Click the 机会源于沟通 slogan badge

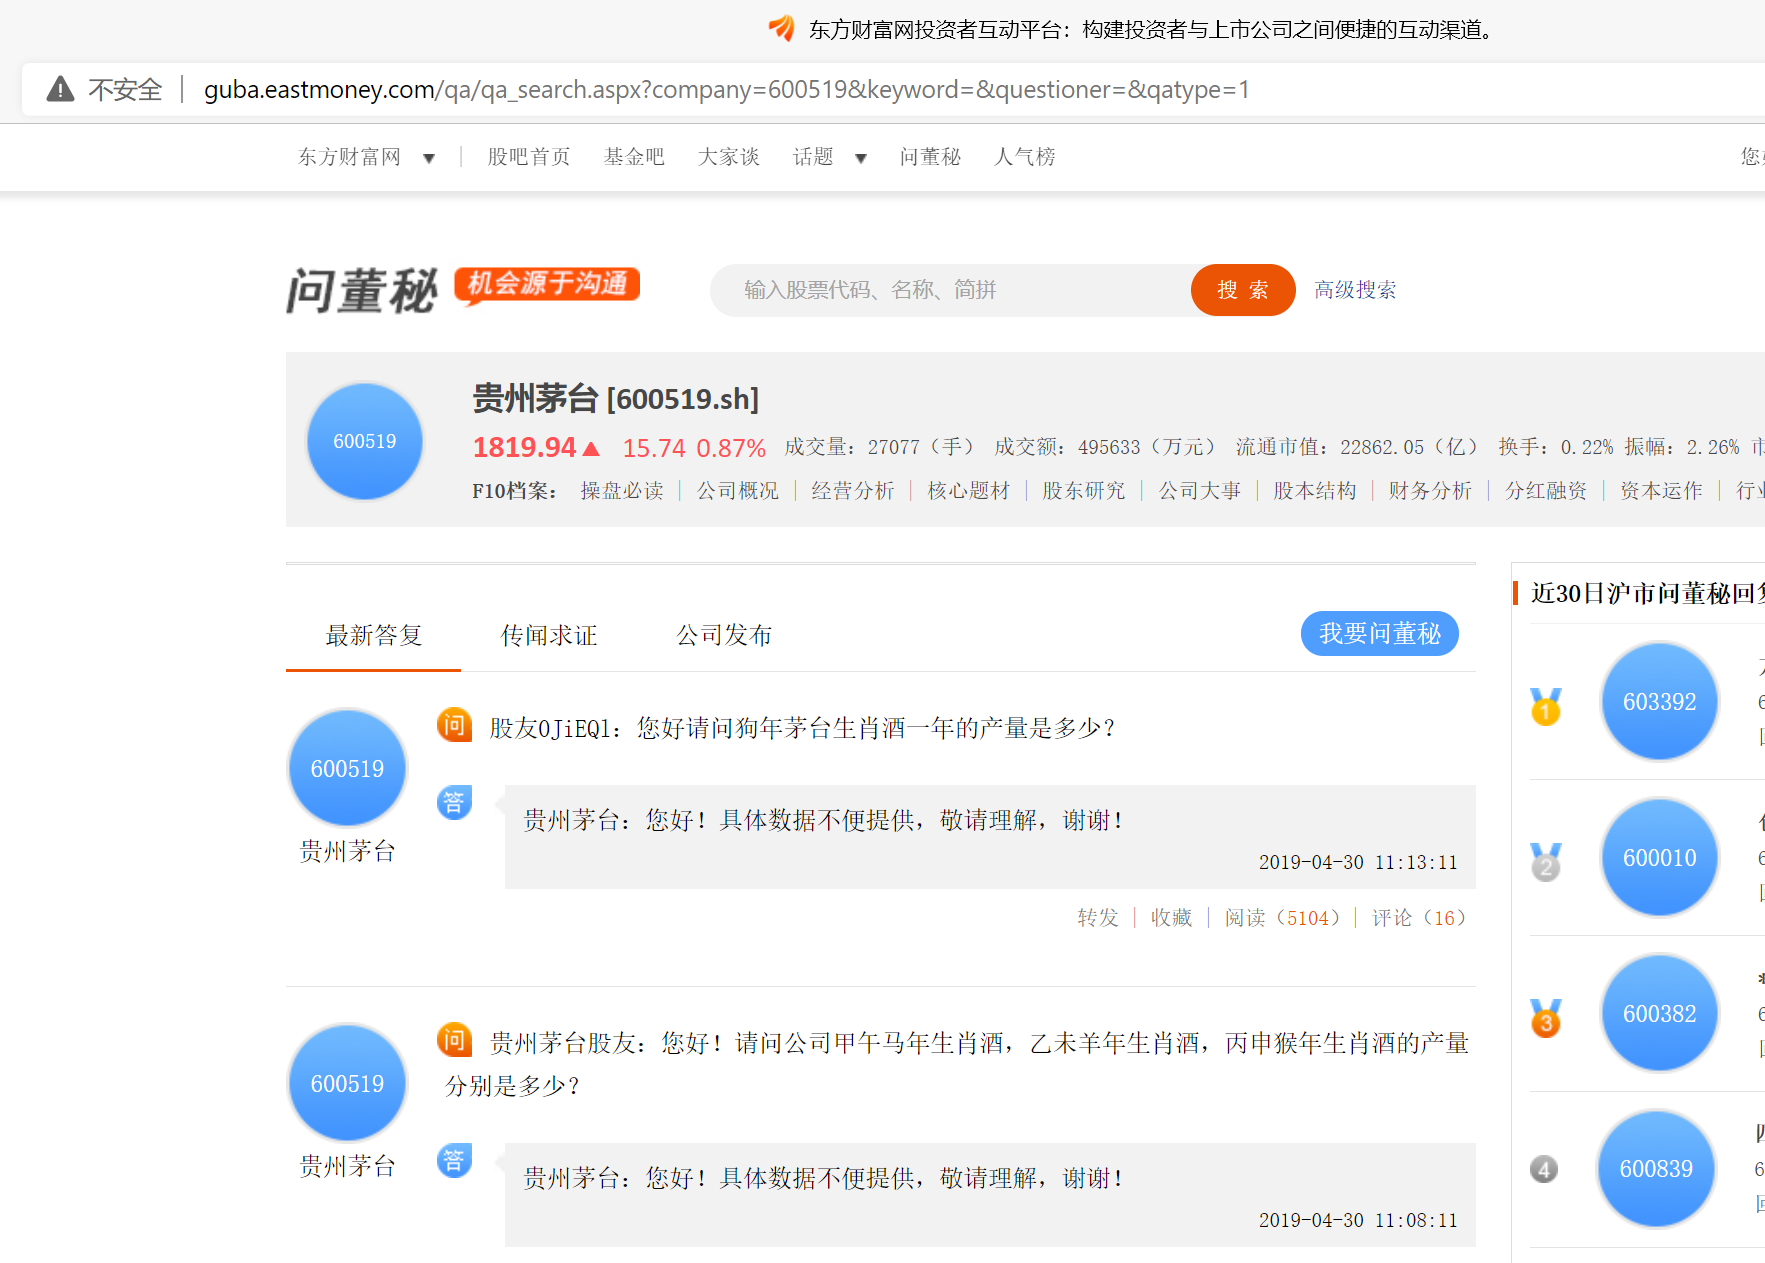click(x=547, y=284)
